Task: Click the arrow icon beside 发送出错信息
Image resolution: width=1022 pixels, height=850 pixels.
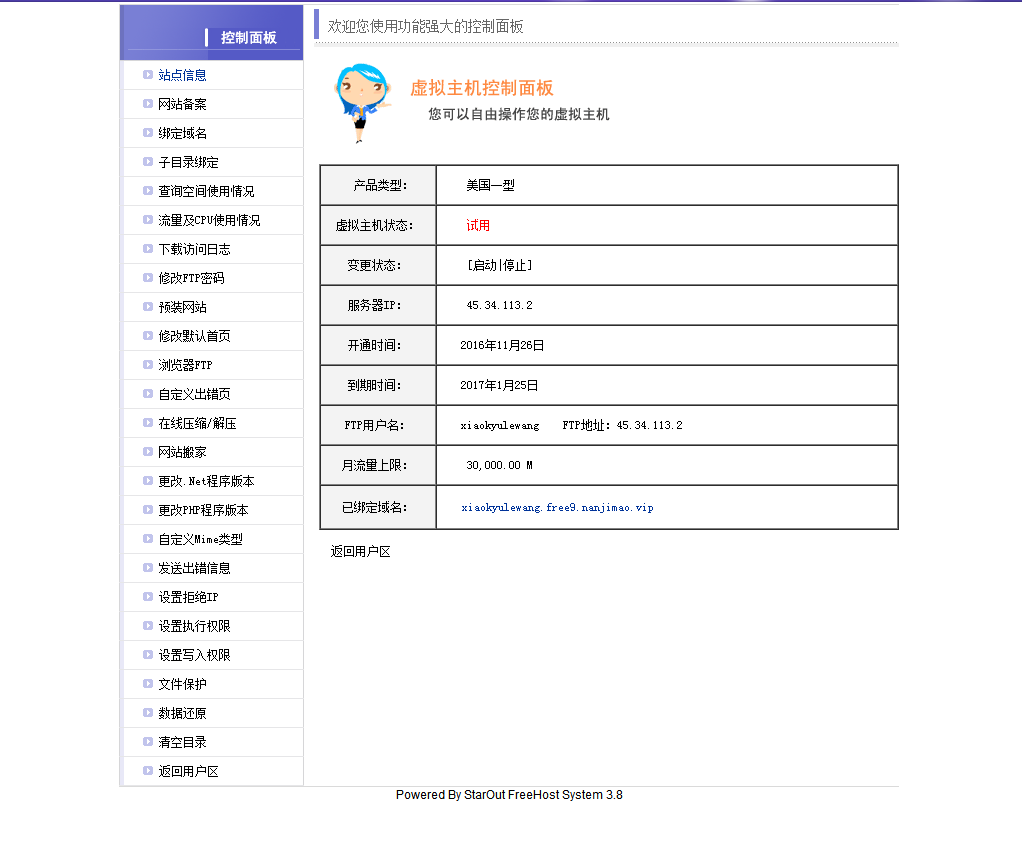Action: (148, 568)
